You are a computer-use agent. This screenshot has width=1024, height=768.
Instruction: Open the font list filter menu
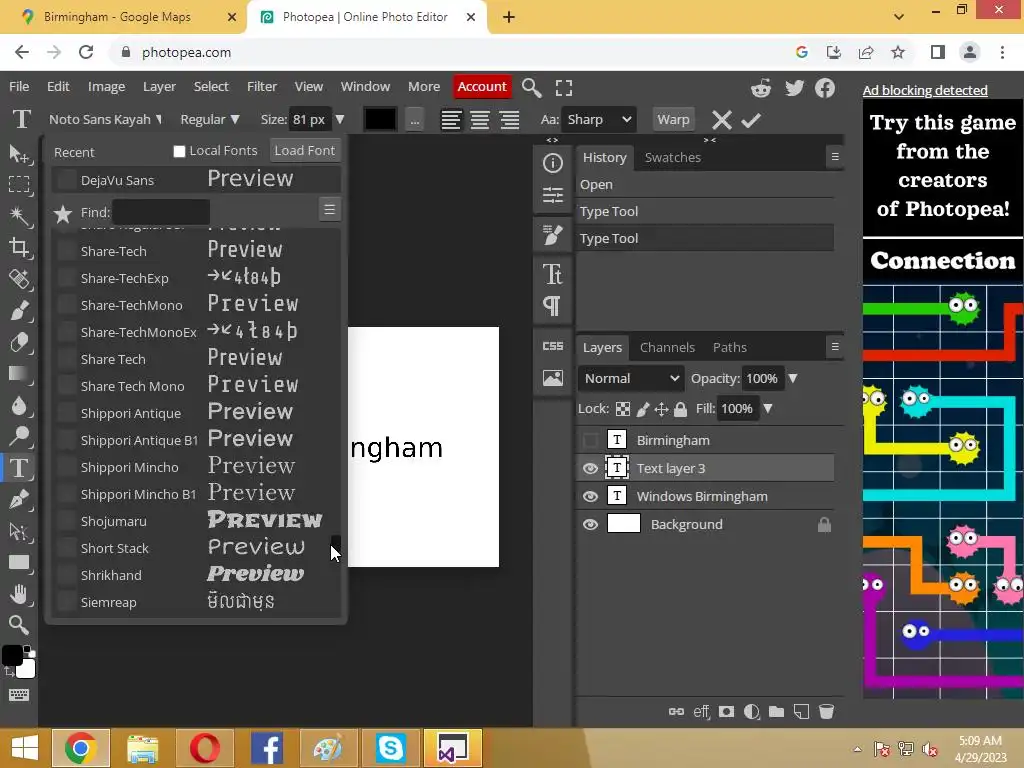[329, 210]
